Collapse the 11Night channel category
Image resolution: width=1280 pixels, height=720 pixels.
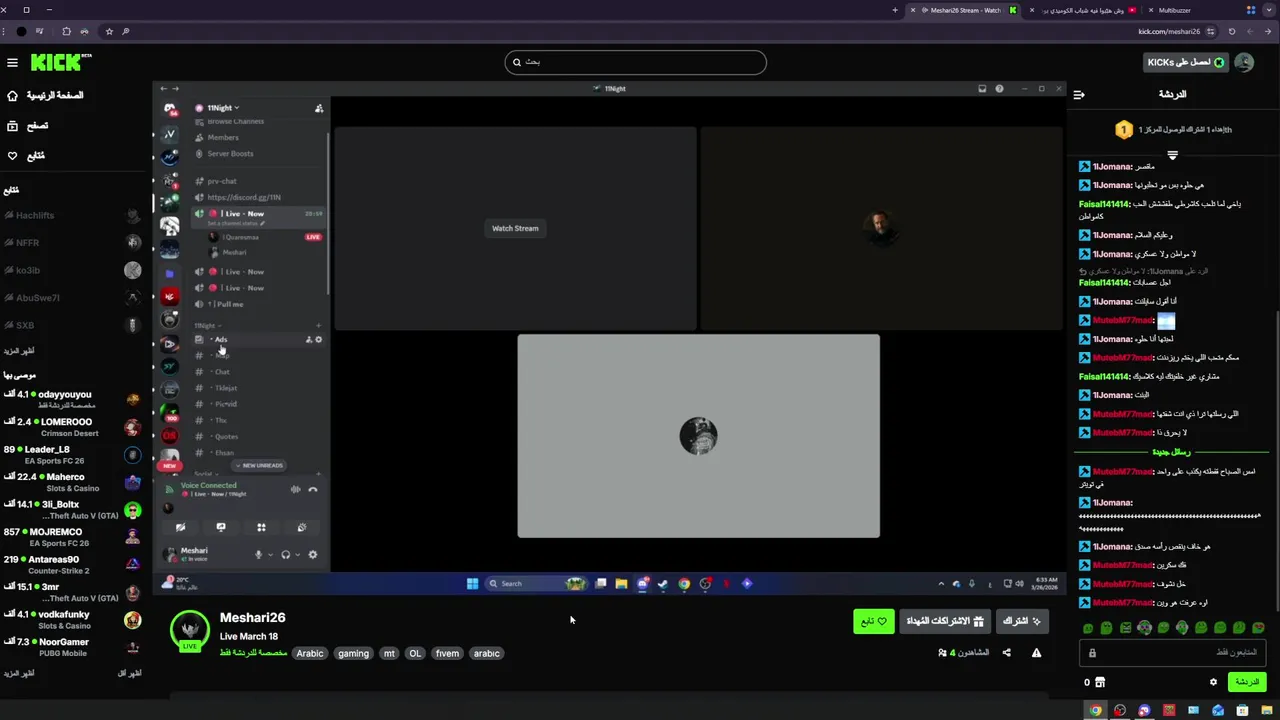point(208,326)
